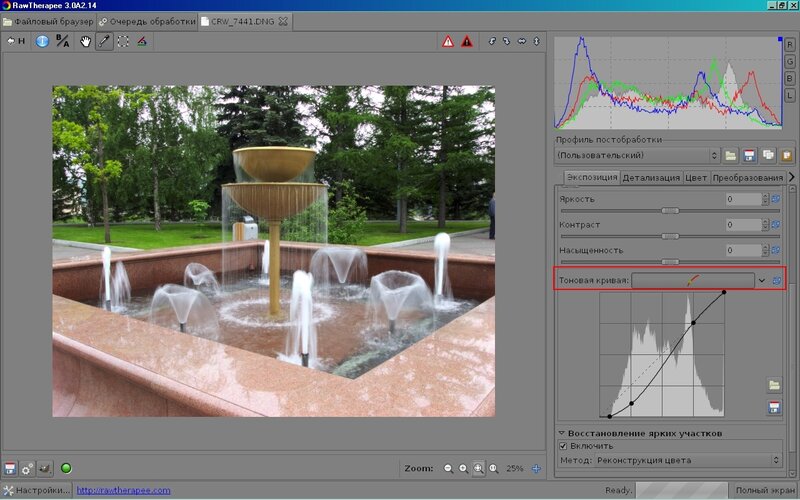Toggle before/after view icon

pyautogui.click(x=62, y=41)
